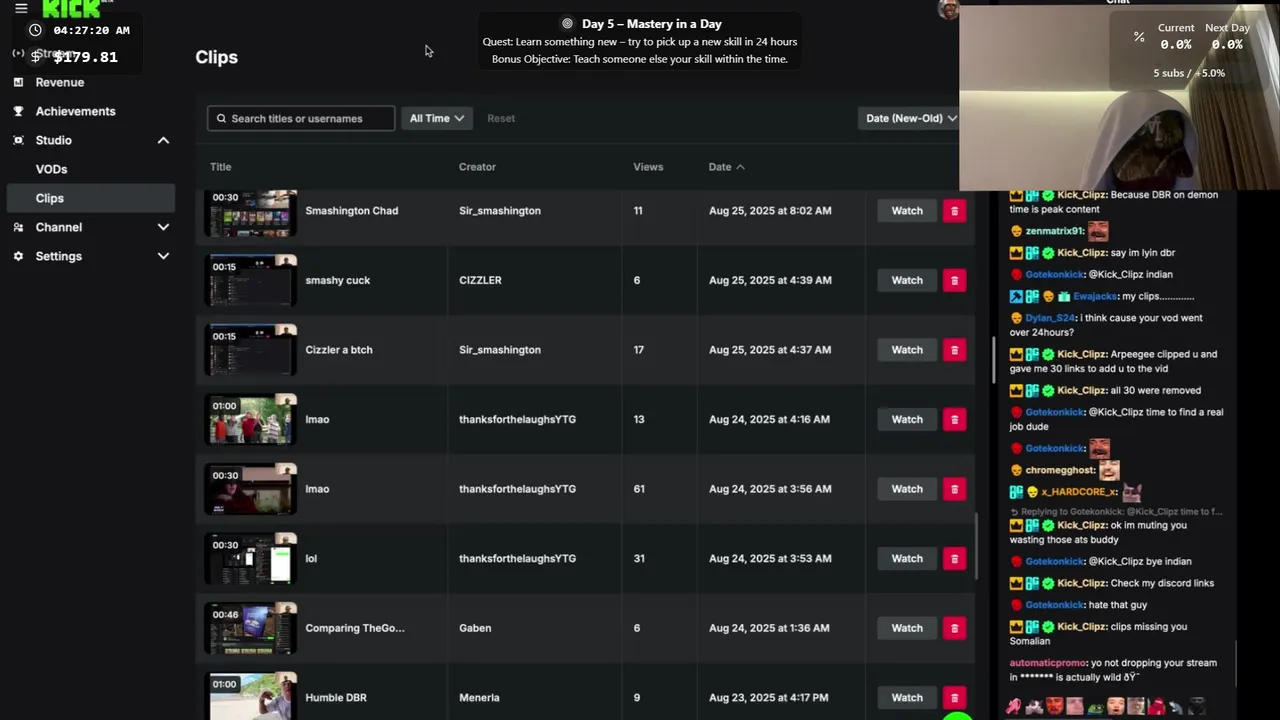
Task: Delete the smashy cuck clip
Action: (954, 280)
